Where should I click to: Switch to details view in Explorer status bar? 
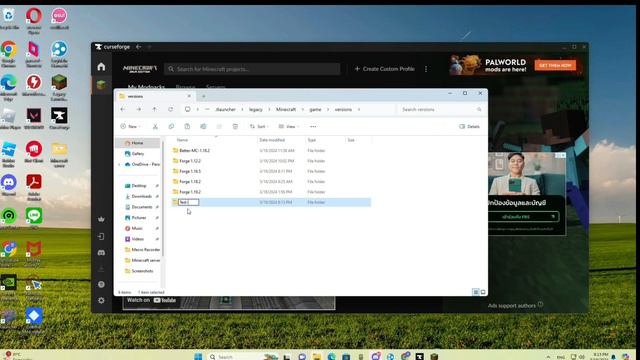click(x=476, y=292)
